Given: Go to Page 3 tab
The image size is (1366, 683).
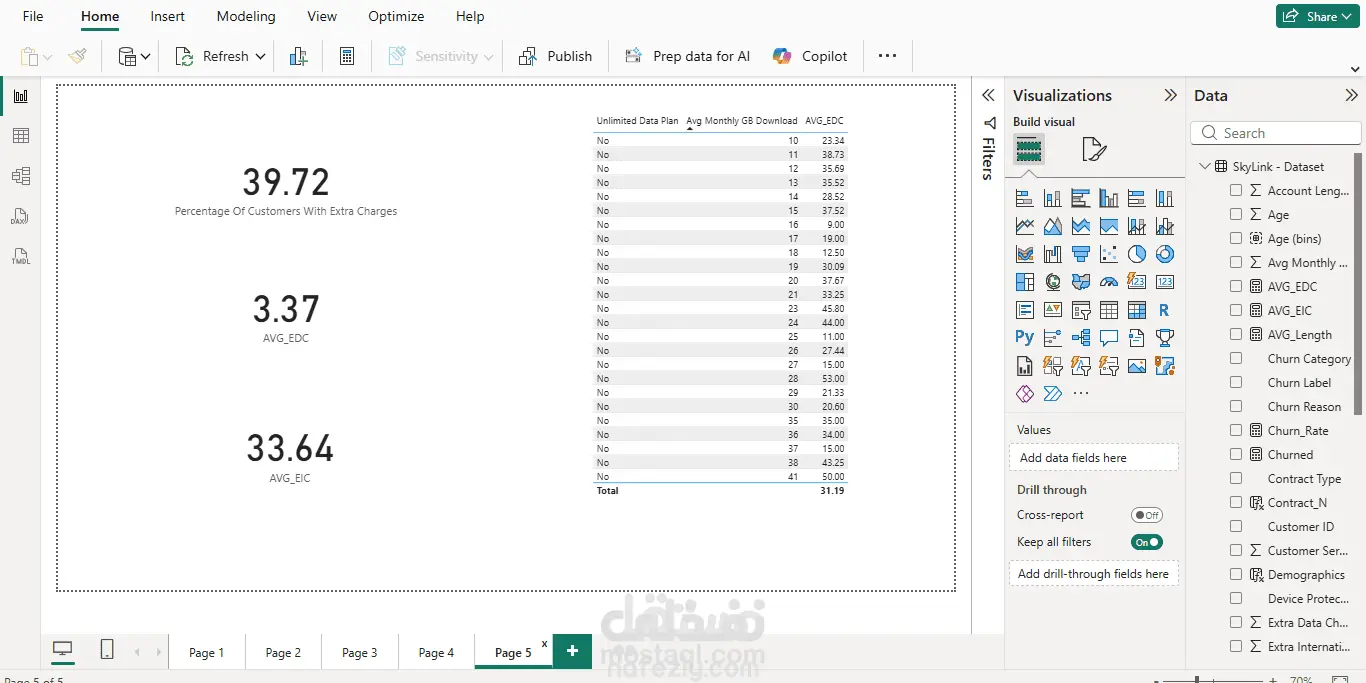Looking at the screenshot, I should (360, 652).
